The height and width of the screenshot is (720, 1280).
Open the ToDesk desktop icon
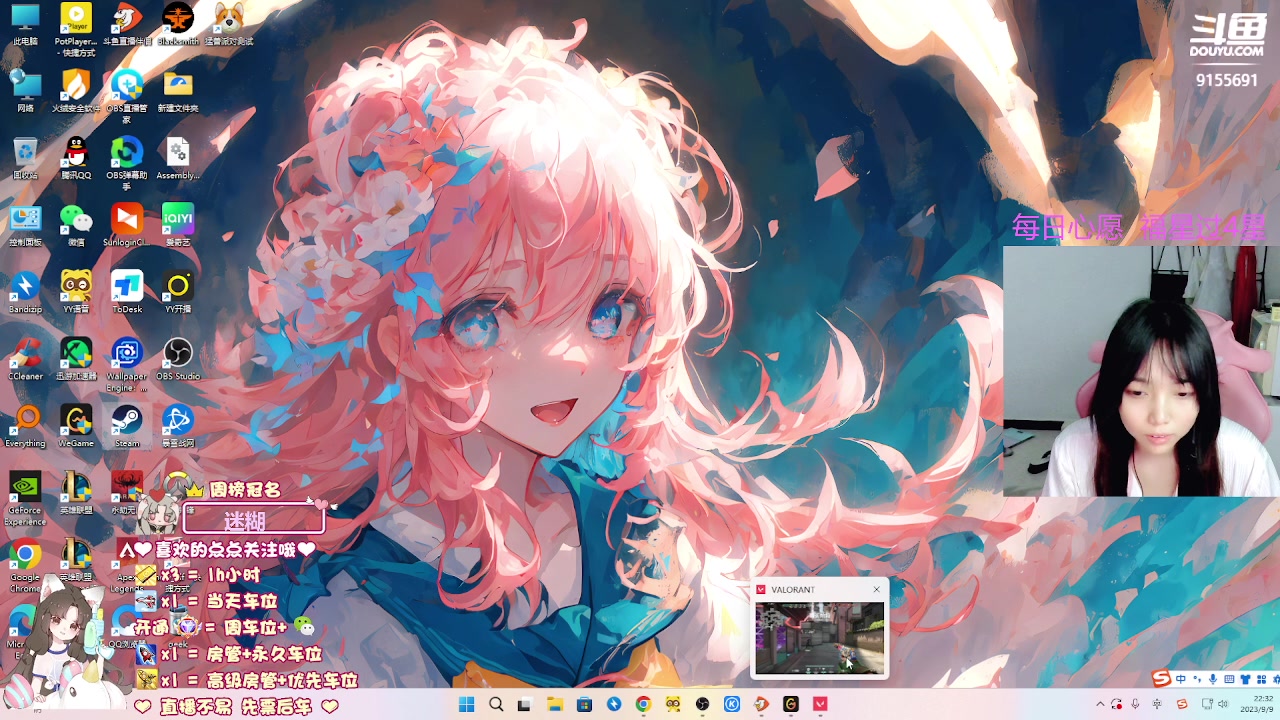(127, 292)
